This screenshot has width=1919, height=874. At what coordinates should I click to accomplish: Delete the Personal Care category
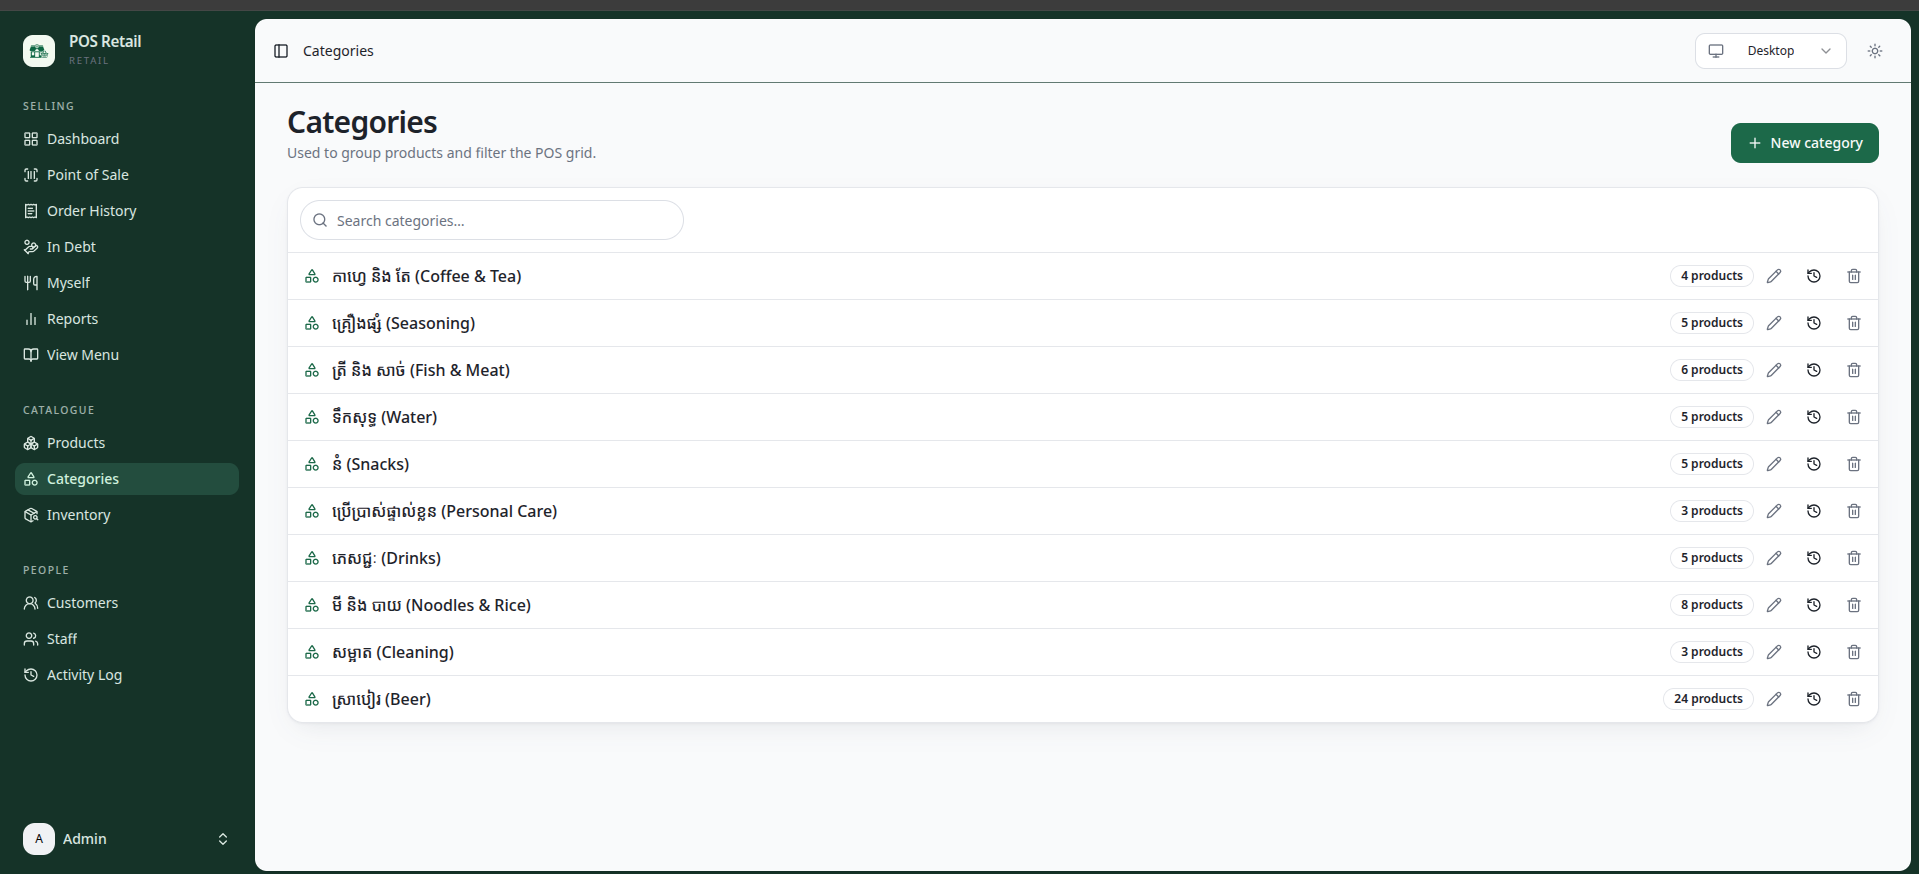click(1854, 511)
